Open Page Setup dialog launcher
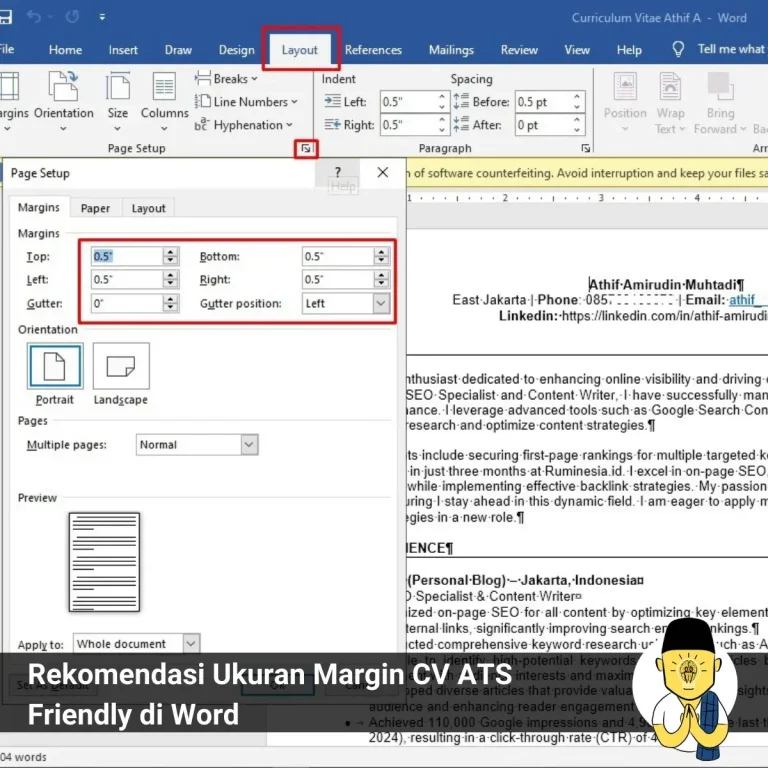This screenshot has width=768, height=768. pyautogui.click(x=306, y=148)
